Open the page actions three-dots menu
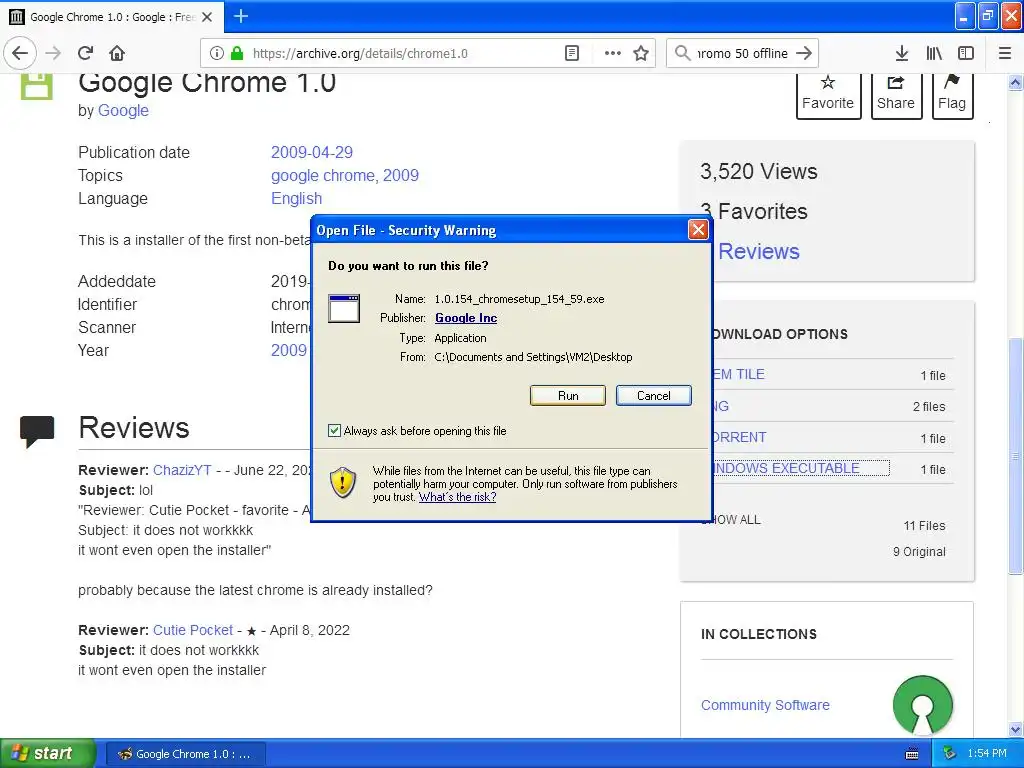This screenshot has height=768, width=1024. [x=613, y=54]
